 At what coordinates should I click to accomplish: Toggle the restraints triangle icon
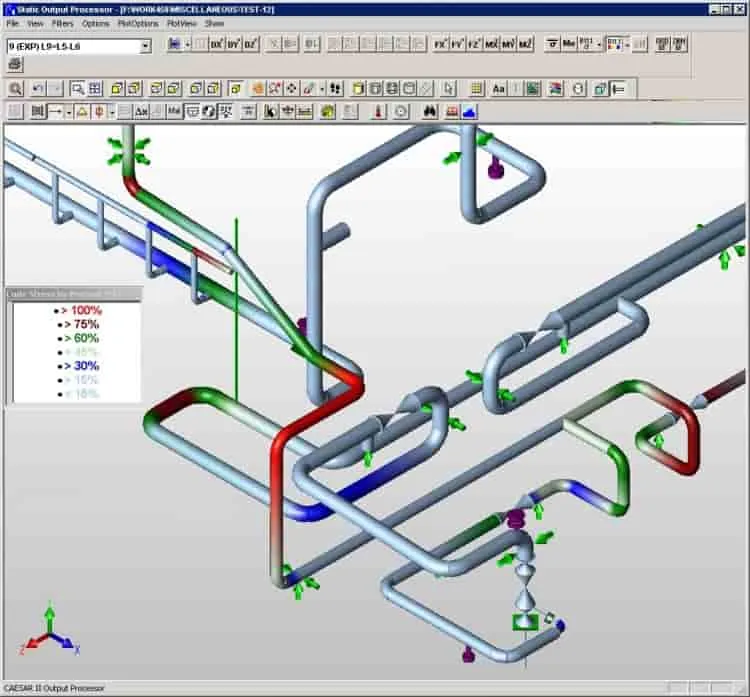pos(82,112)
